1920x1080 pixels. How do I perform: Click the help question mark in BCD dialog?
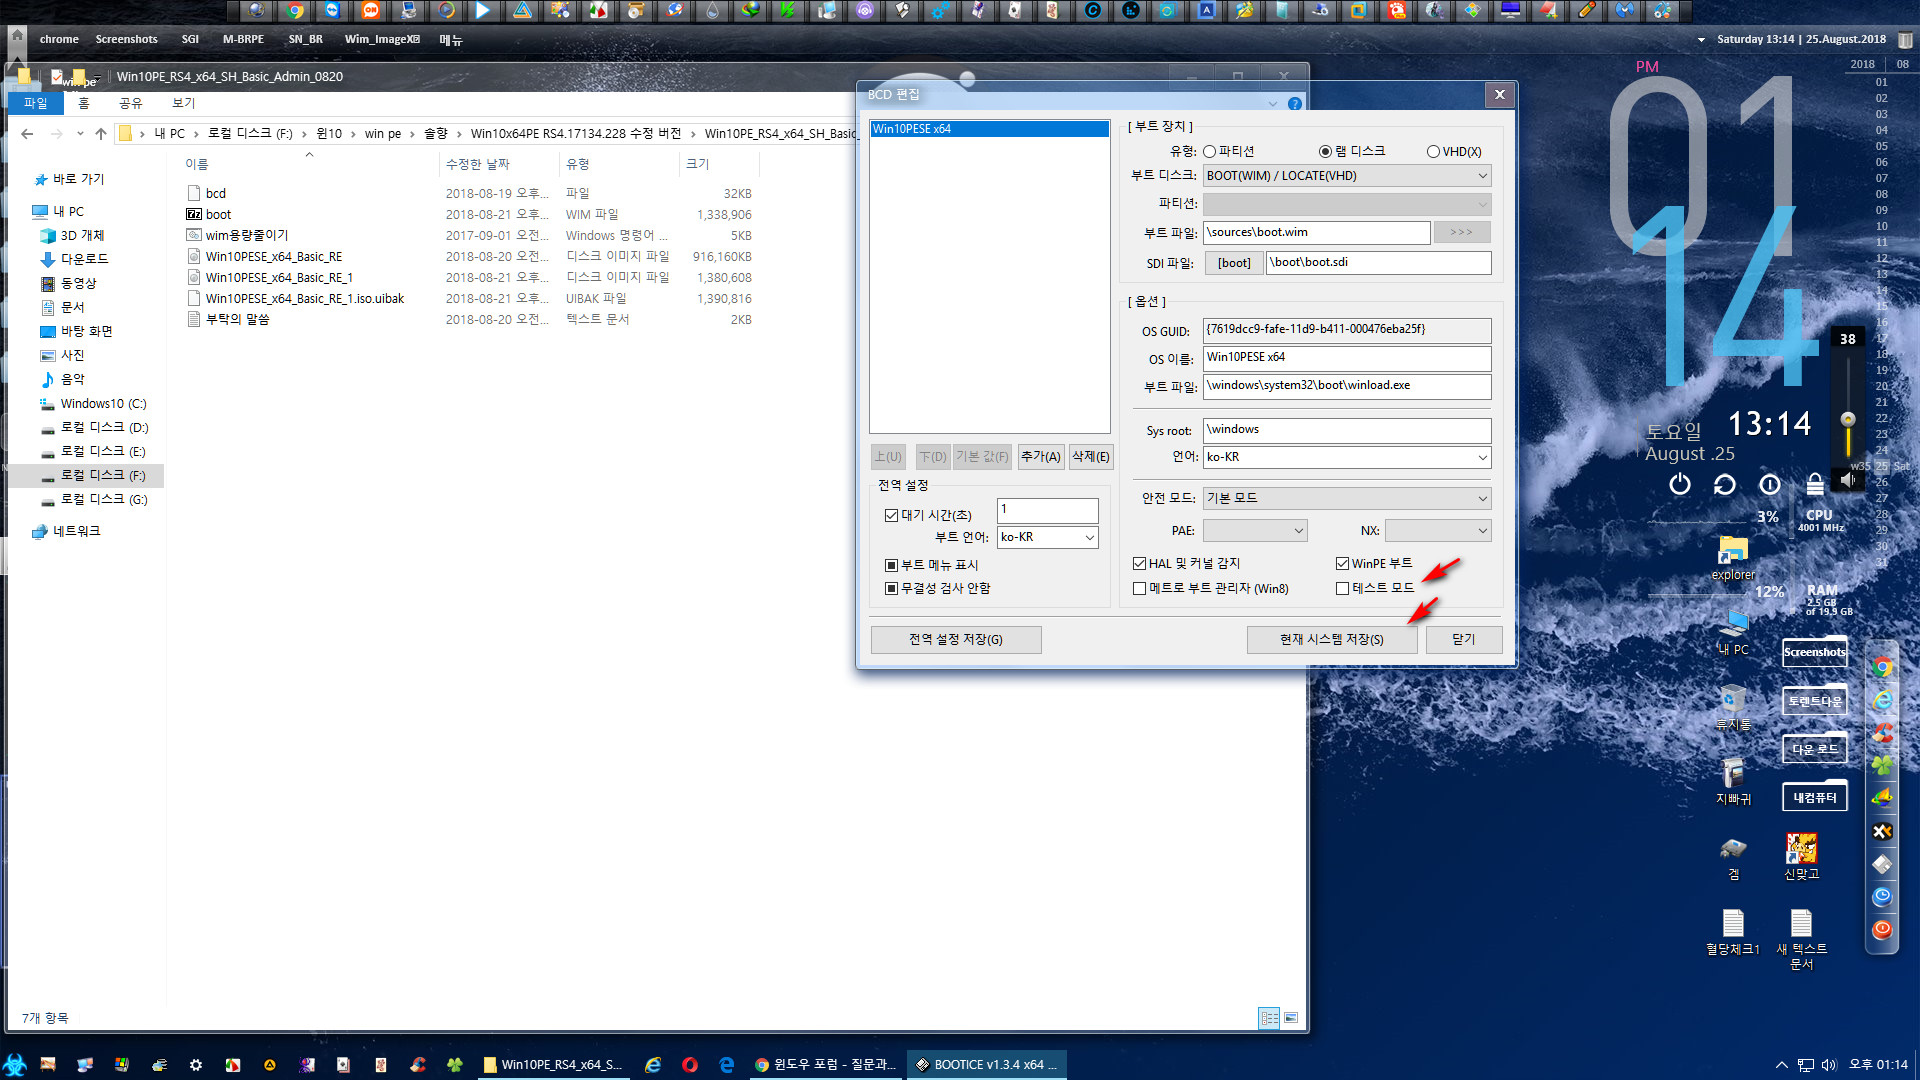(1295, 104)
